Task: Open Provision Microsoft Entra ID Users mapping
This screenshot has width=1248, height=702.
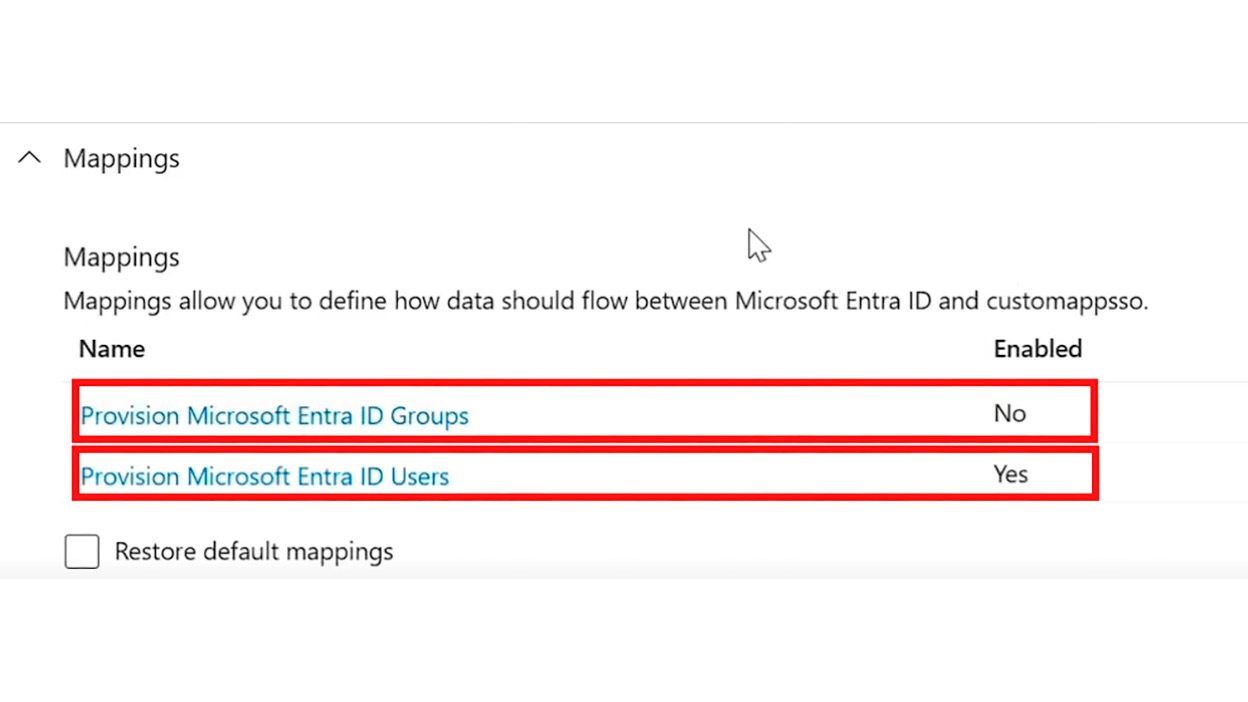Action: point(265,476)
